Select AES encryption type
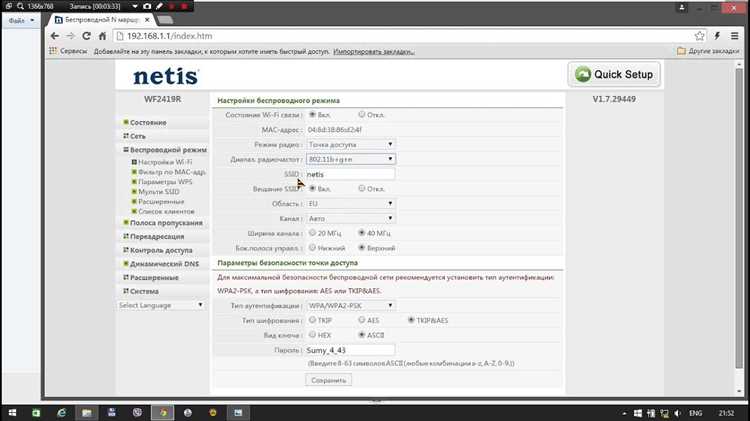The width and height of the screenshot is (750, 421). pos(362,320)
